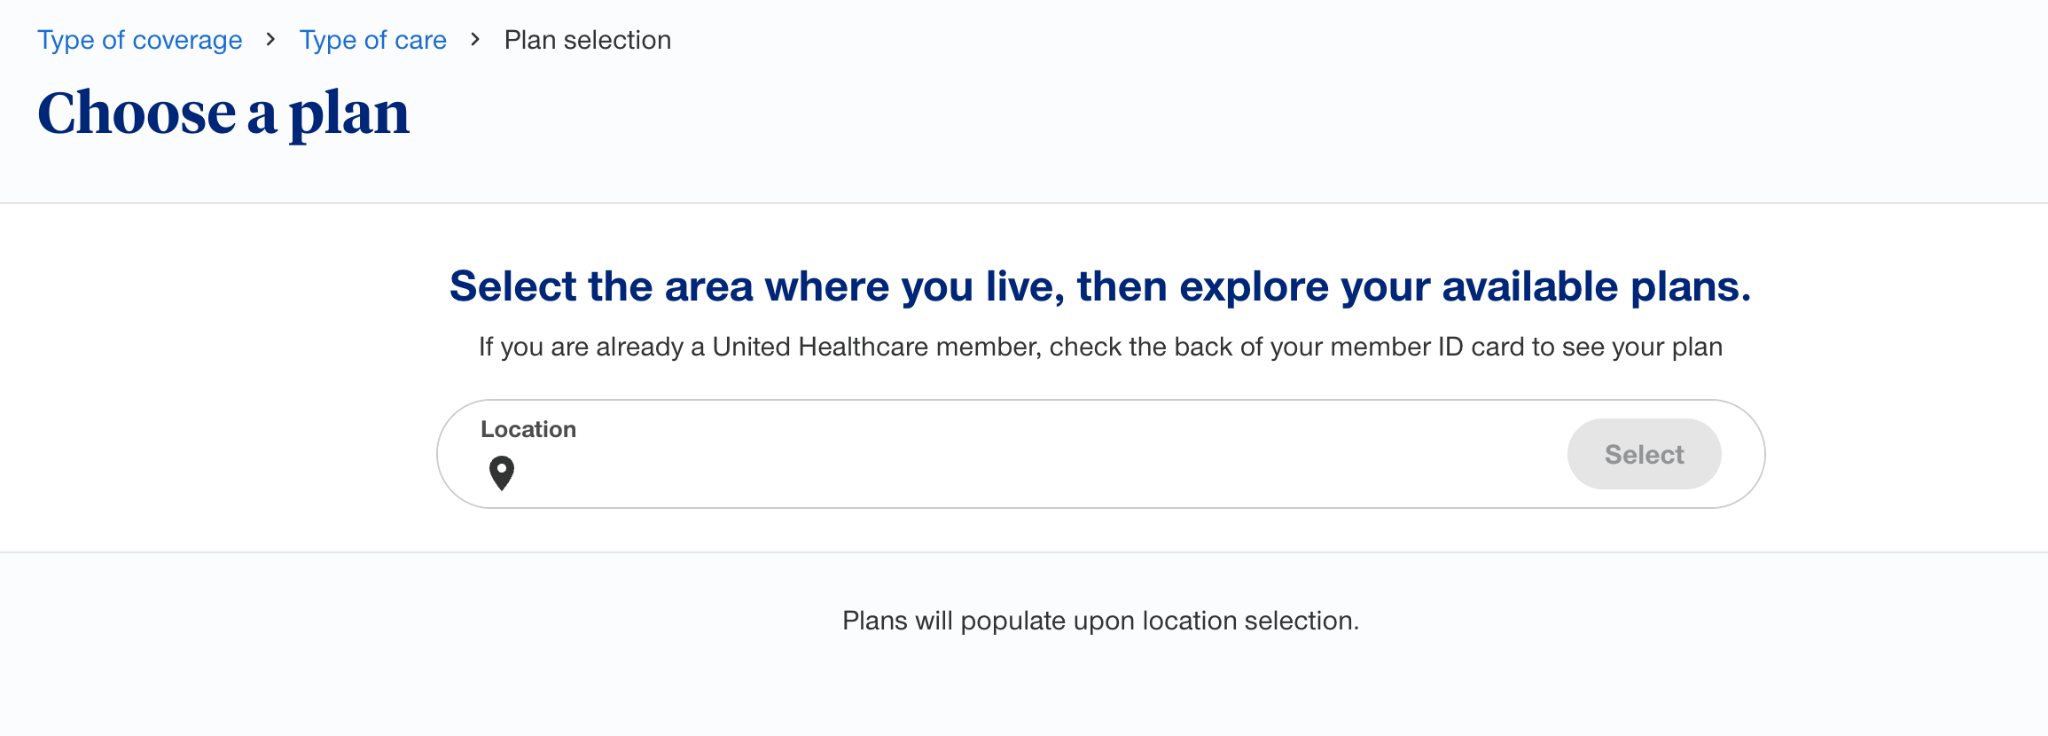Viewport: 2048px width, 736px height.
Task: Go back to Type of care step
Action: 373,40
